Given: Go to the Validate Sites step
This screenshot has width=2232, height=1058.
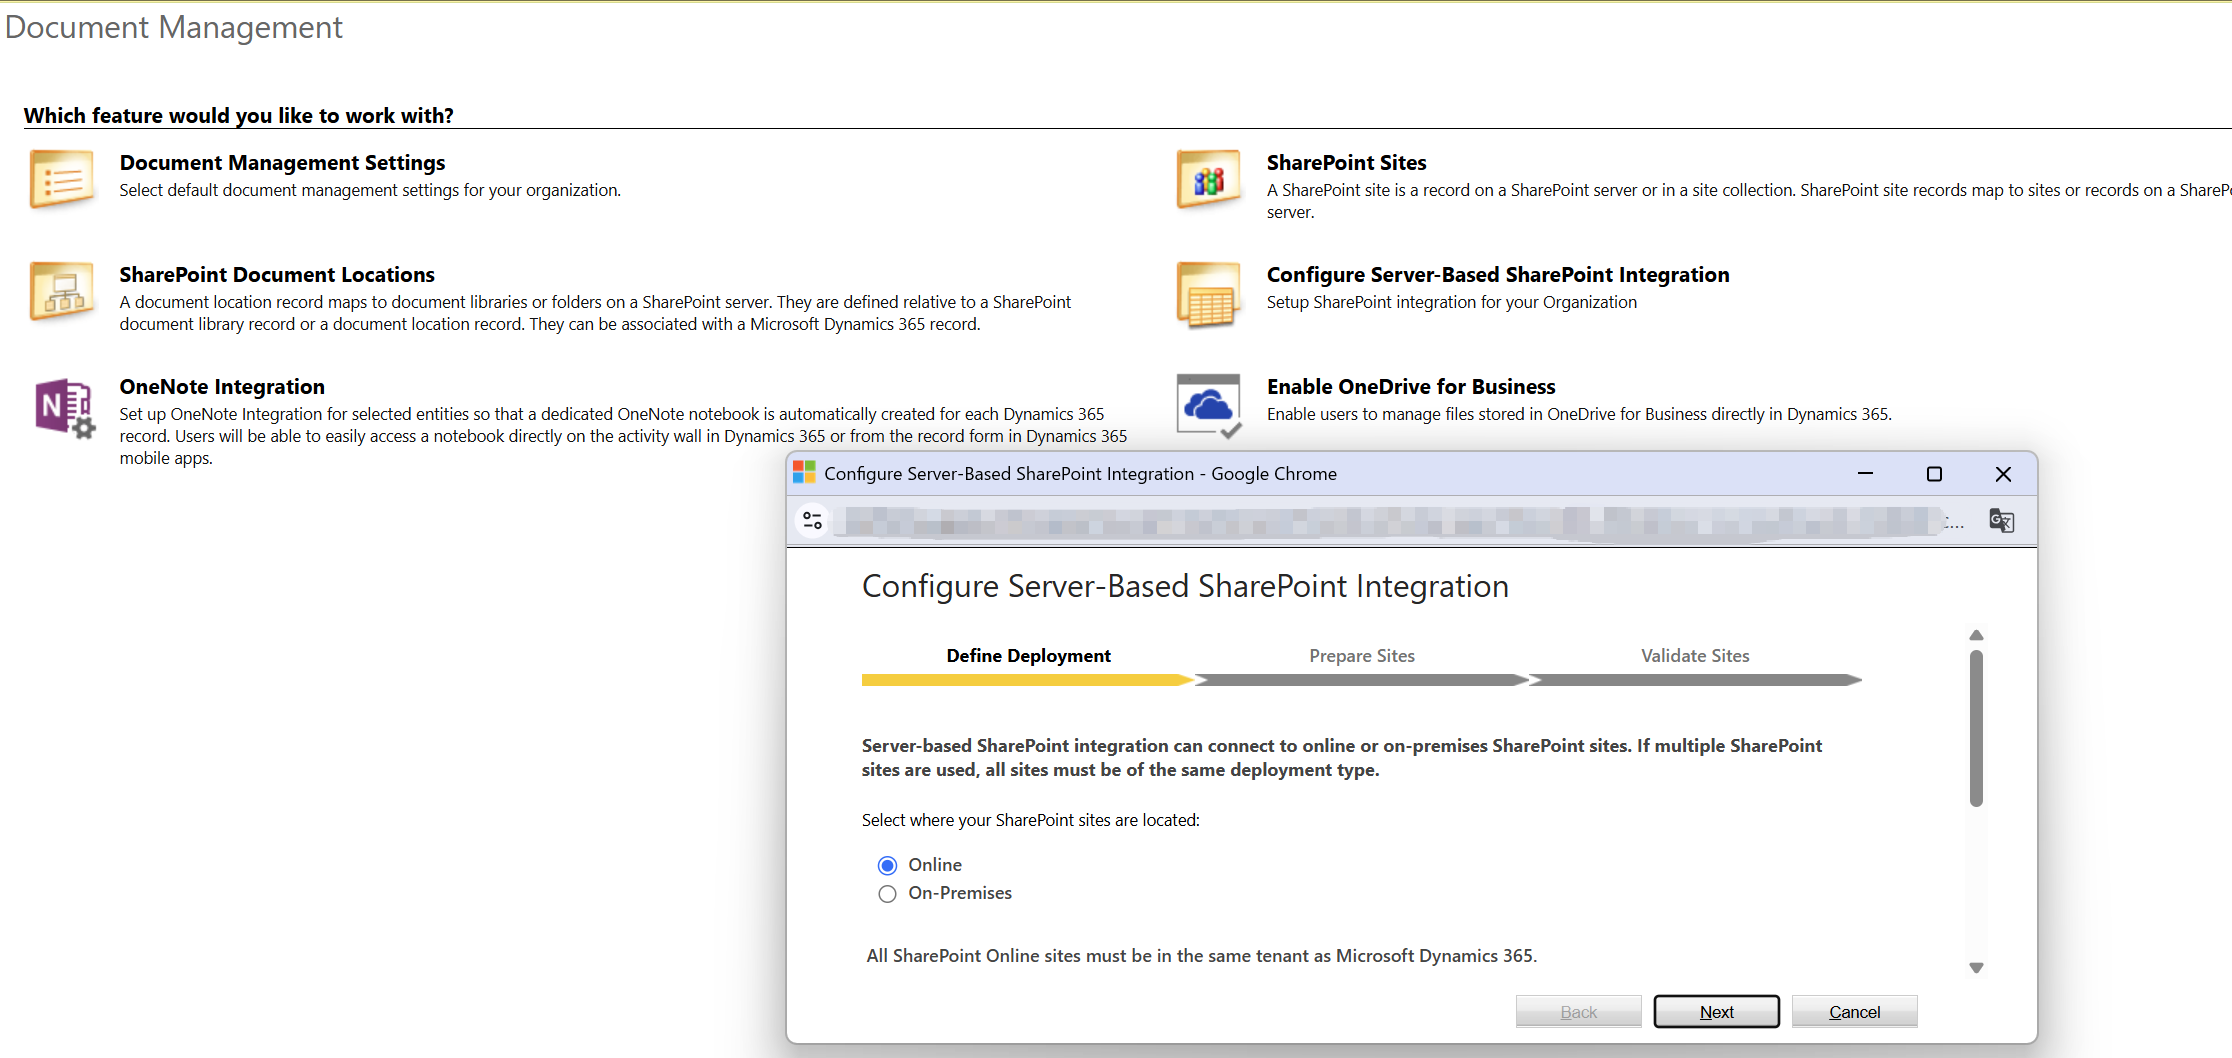Looking at the screenshot, I should pyautogui.click(x=1695, y=656).
